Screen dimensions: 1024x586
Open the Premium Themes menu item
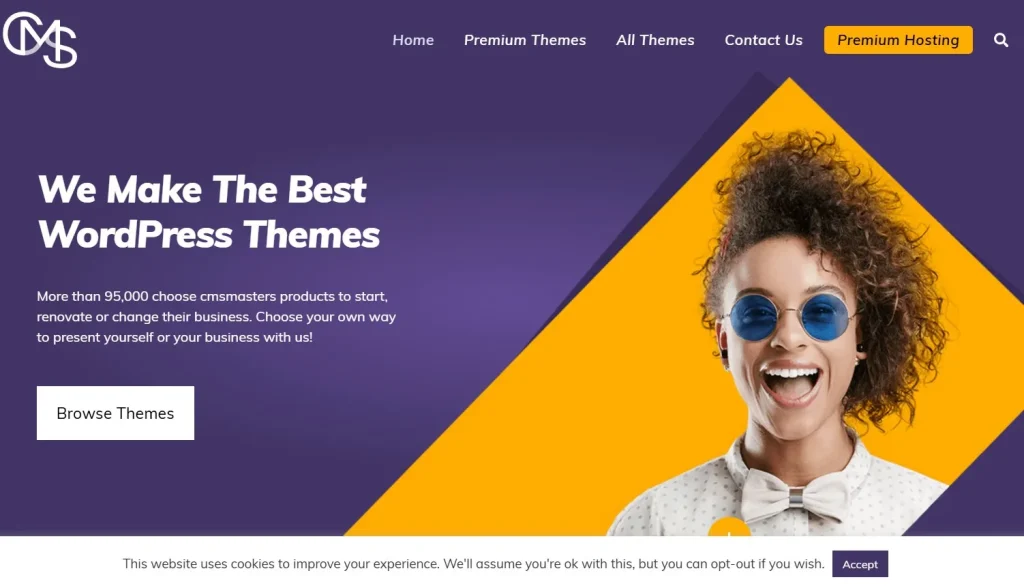524,40
